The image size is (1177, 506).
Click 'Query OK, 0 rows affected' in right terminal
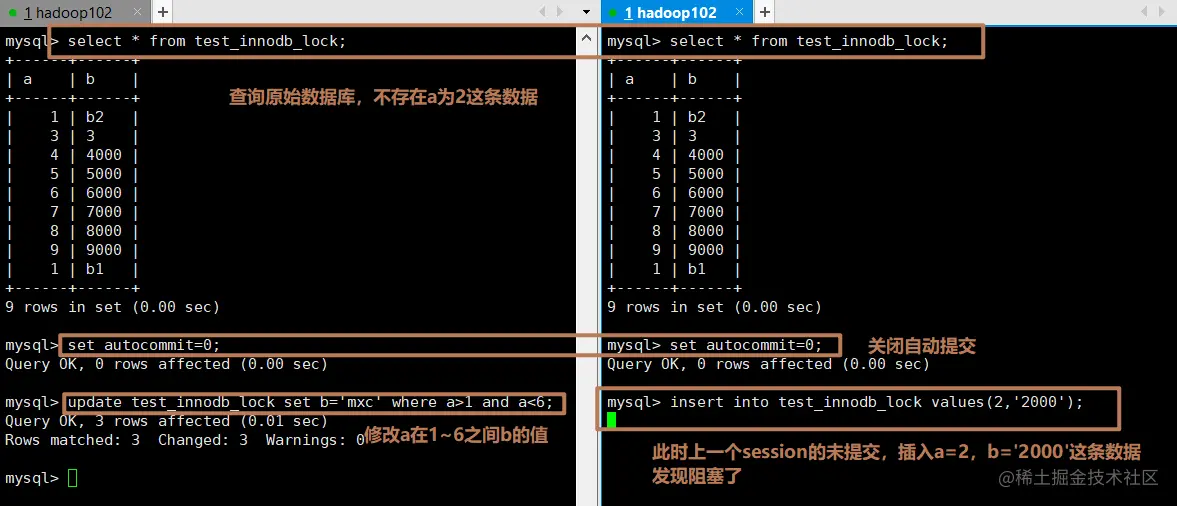769,364
